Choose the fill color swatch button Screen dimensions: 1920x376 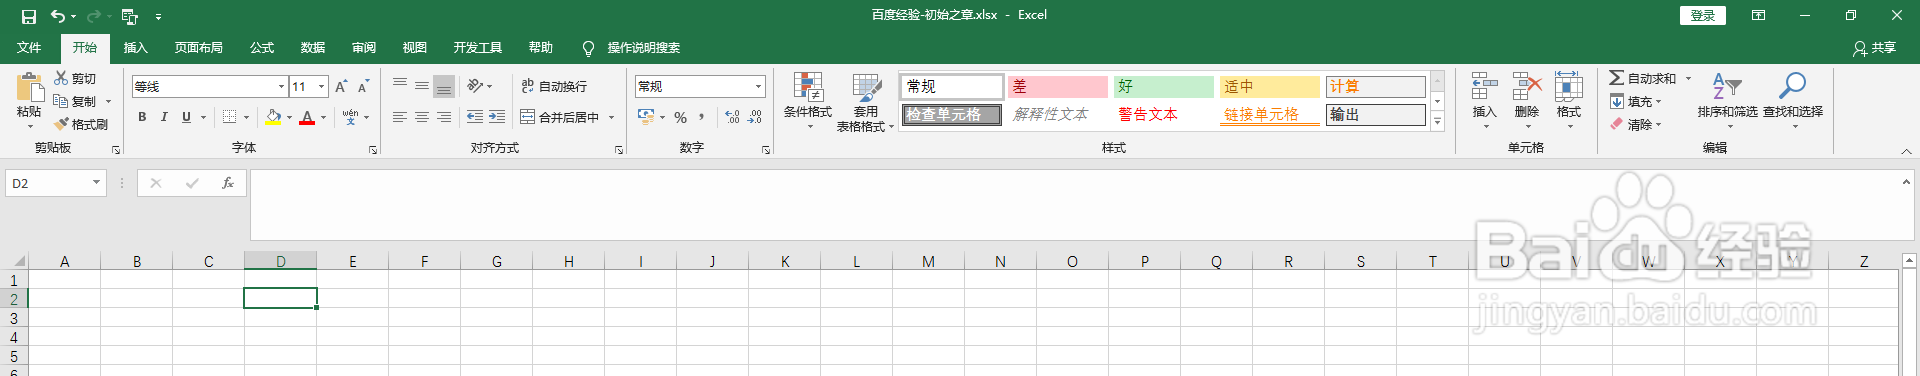point(273,117)
